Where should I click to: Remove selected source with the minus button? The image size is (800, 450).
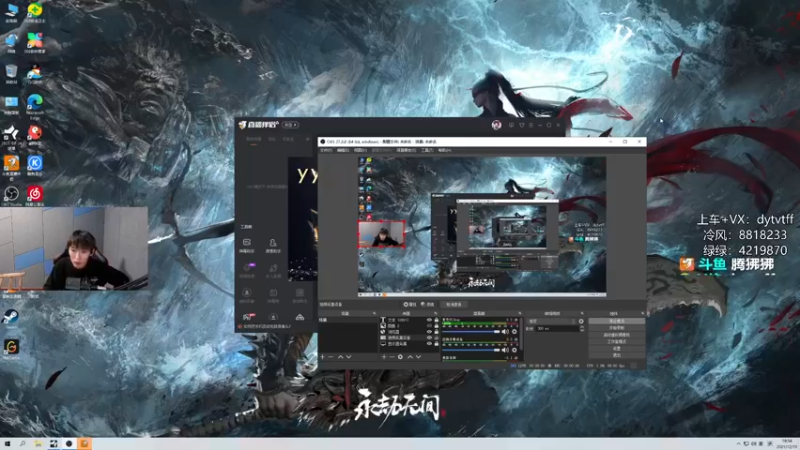pos(392,357)
